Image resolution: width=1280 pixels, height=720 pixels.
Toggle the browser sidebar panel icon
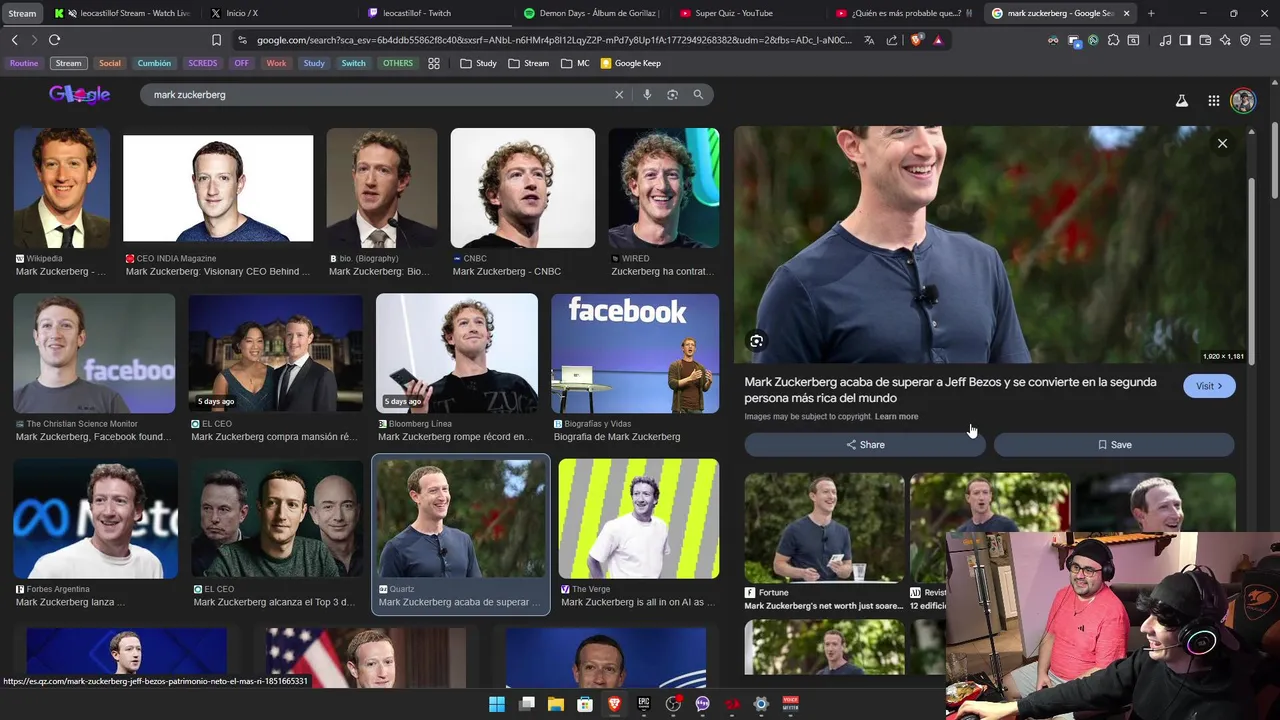(x=1185, y=40)
